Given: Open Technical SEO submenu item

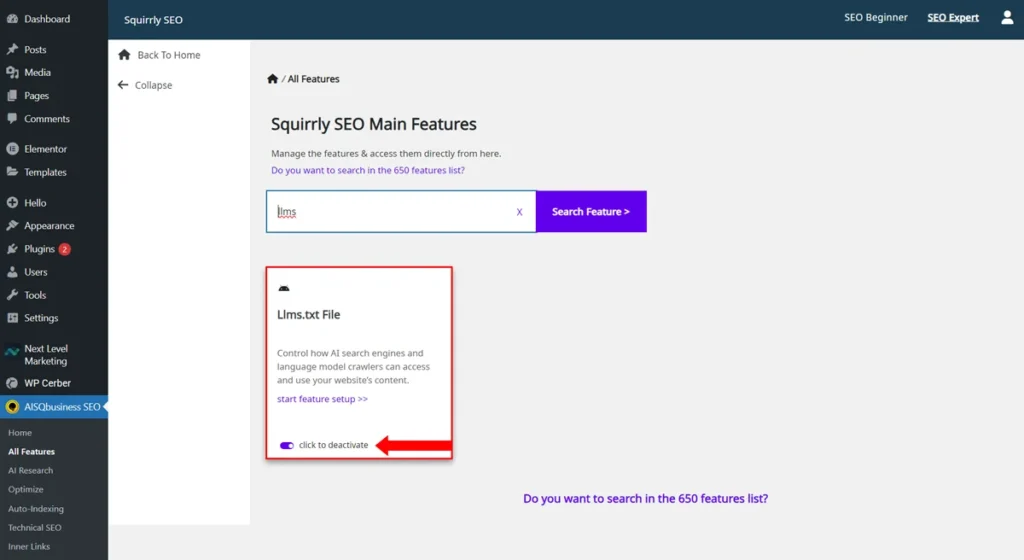Looking at the screenshot, I should 35,527.
